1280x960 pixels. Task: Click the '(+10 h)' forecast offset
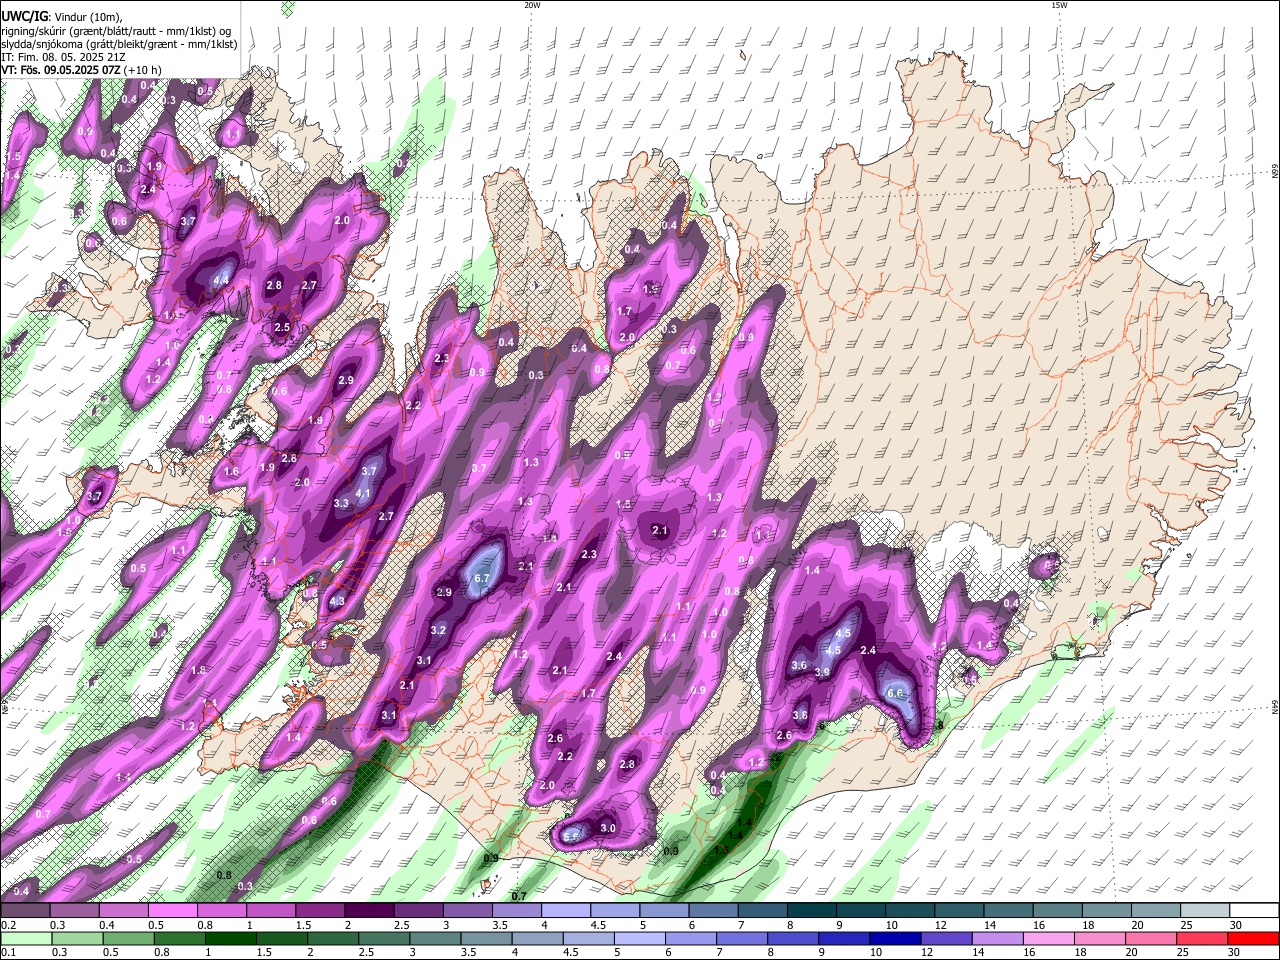tap(144, 70)
